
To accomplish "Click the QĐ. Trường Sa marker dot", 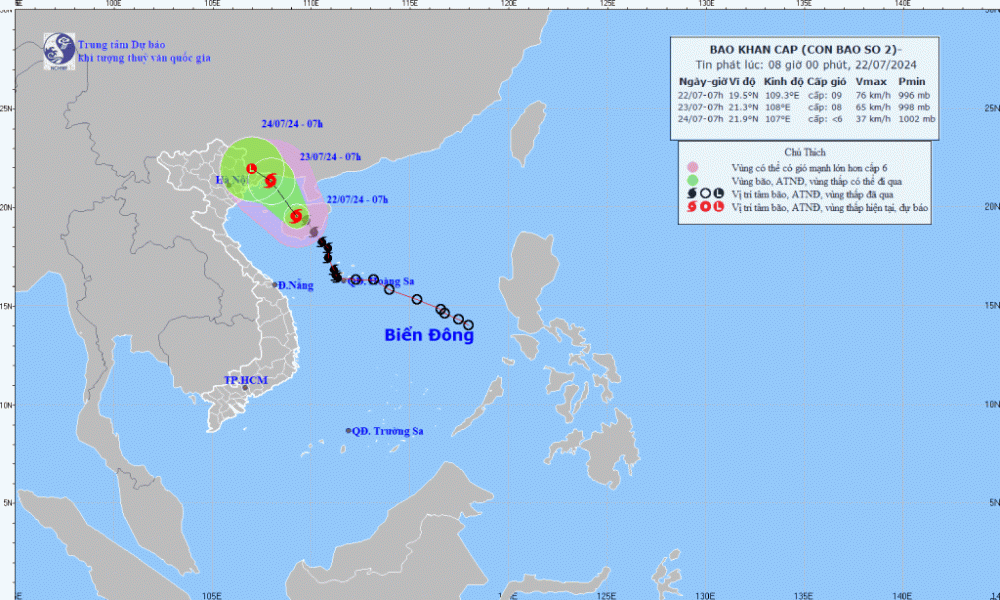I will coord(348,431).
